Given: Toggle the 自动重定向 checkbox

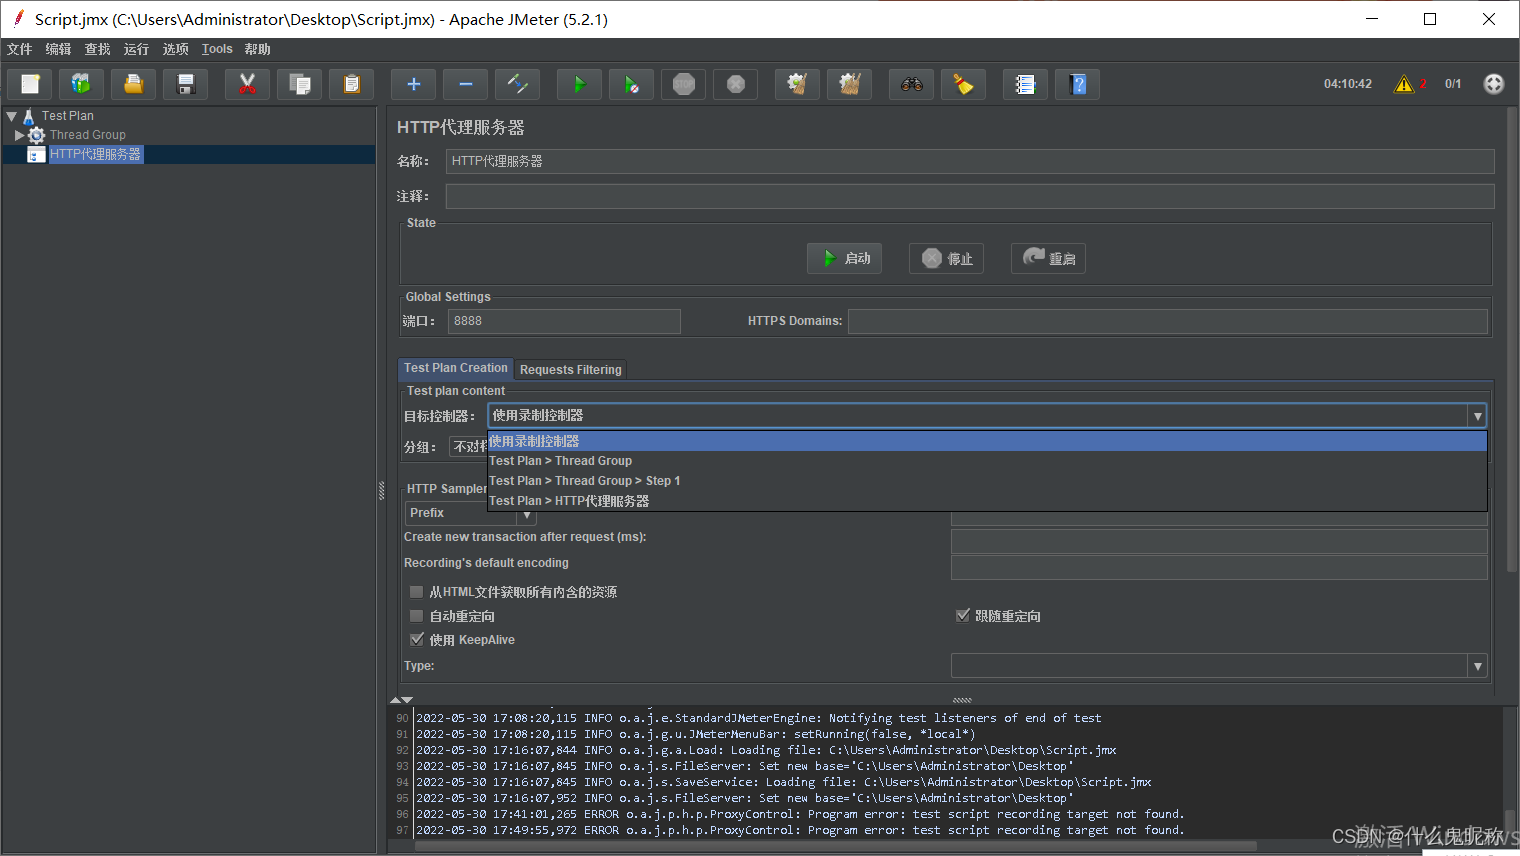Looking at the screenshot, I should [417, 616].
